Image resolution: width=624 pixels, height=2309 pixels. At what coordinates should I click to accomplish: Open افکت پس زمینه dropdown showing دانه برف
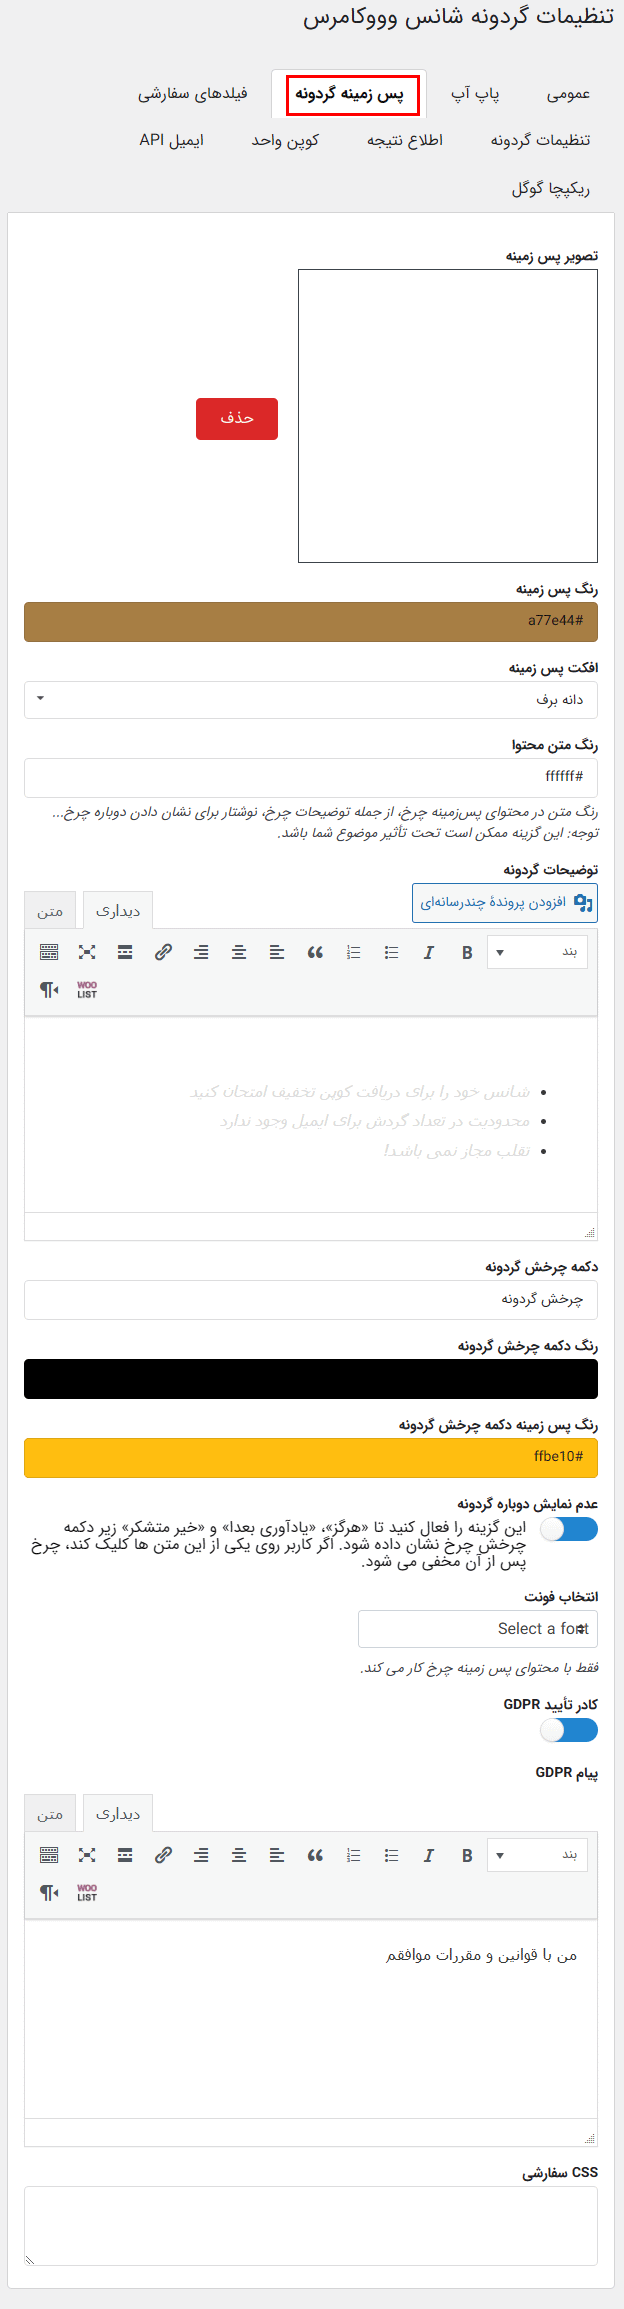(311, 700)
